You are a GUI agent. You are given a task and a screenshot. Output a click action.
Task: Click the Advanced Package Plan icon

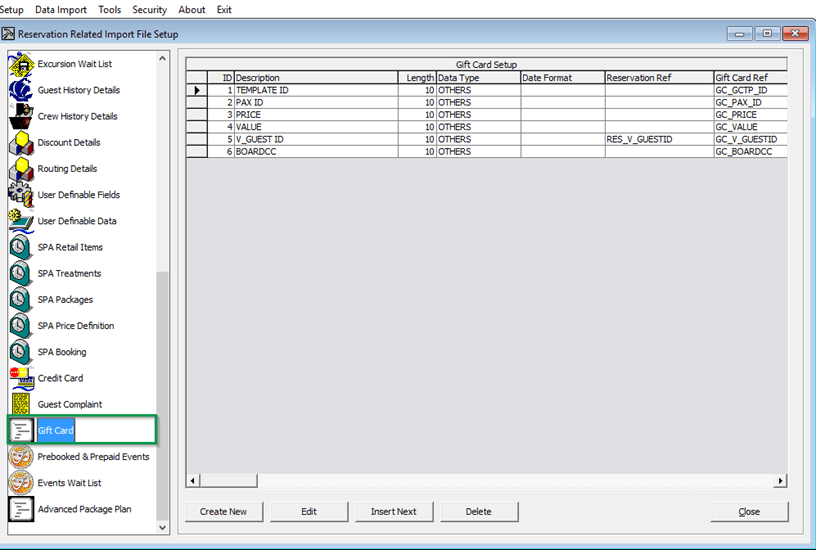pyautogui.click(x=21, y=509)
